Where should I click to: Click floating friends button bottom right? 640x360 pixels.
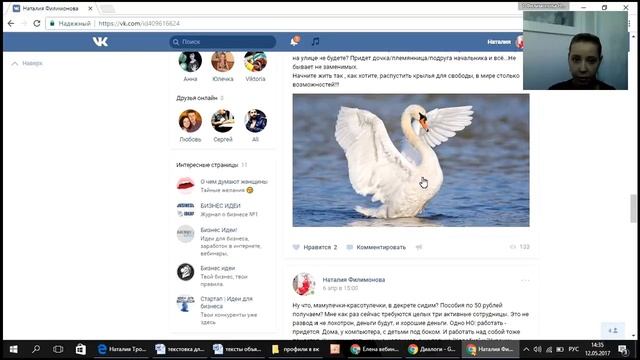(613, 330)
